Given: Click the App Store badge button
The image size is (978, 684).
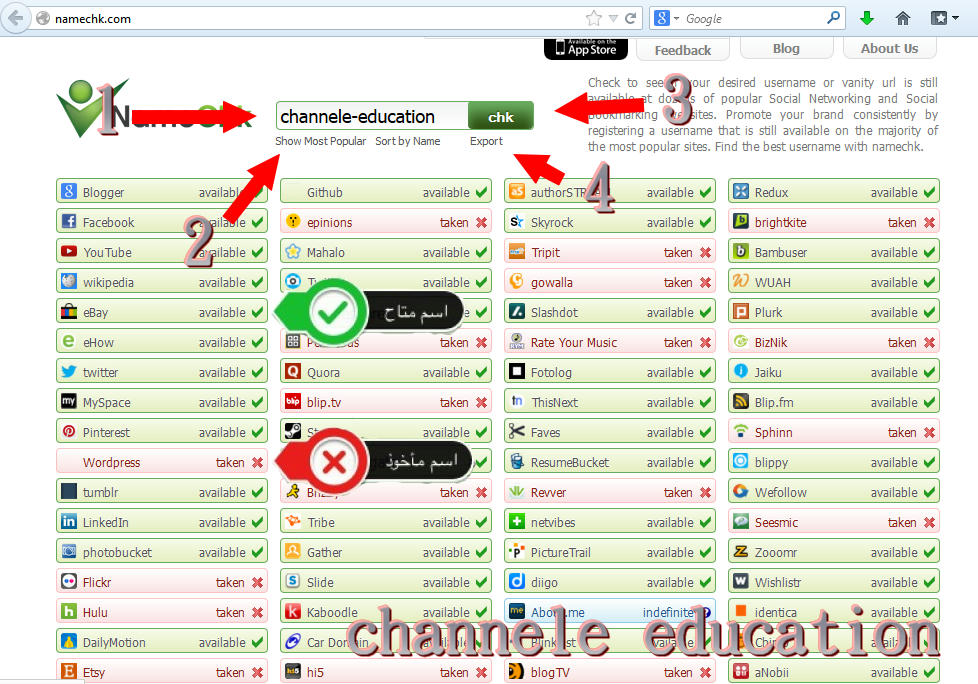Looking at the screenshot, I should click(x=586, y=49).
